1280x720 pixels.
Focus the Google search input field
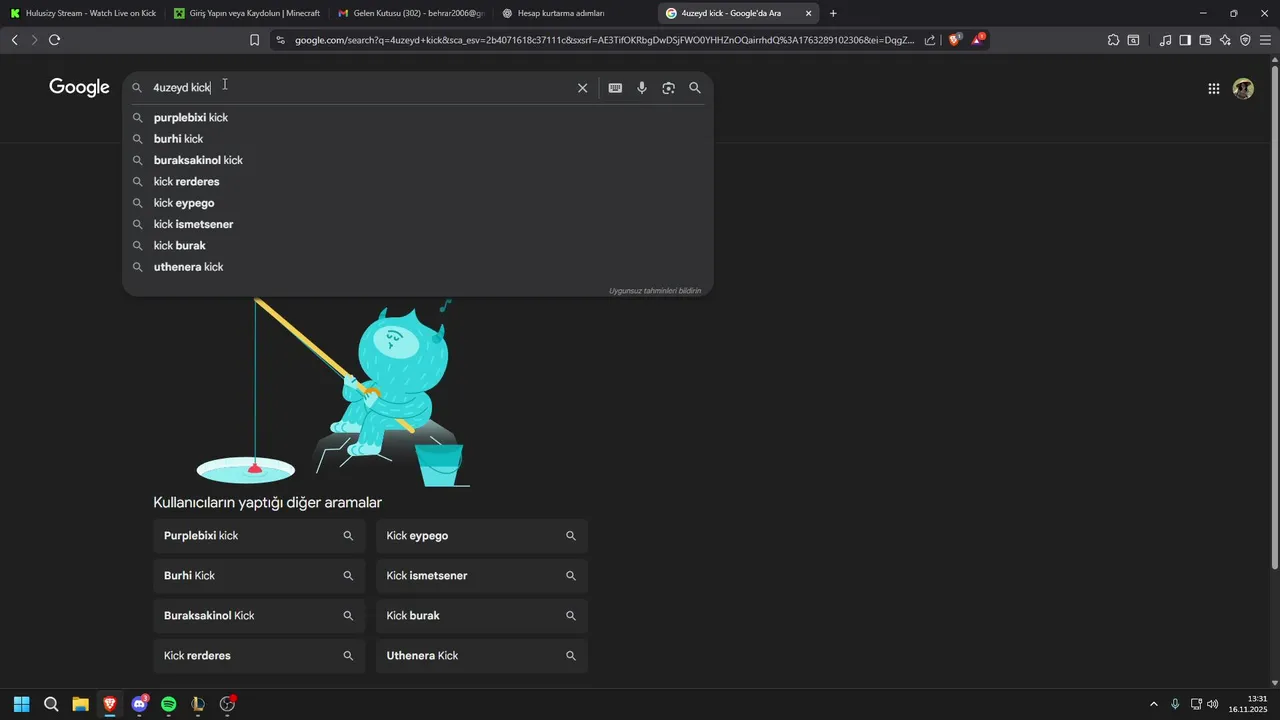pyautogui.click(x=360, y=88)
